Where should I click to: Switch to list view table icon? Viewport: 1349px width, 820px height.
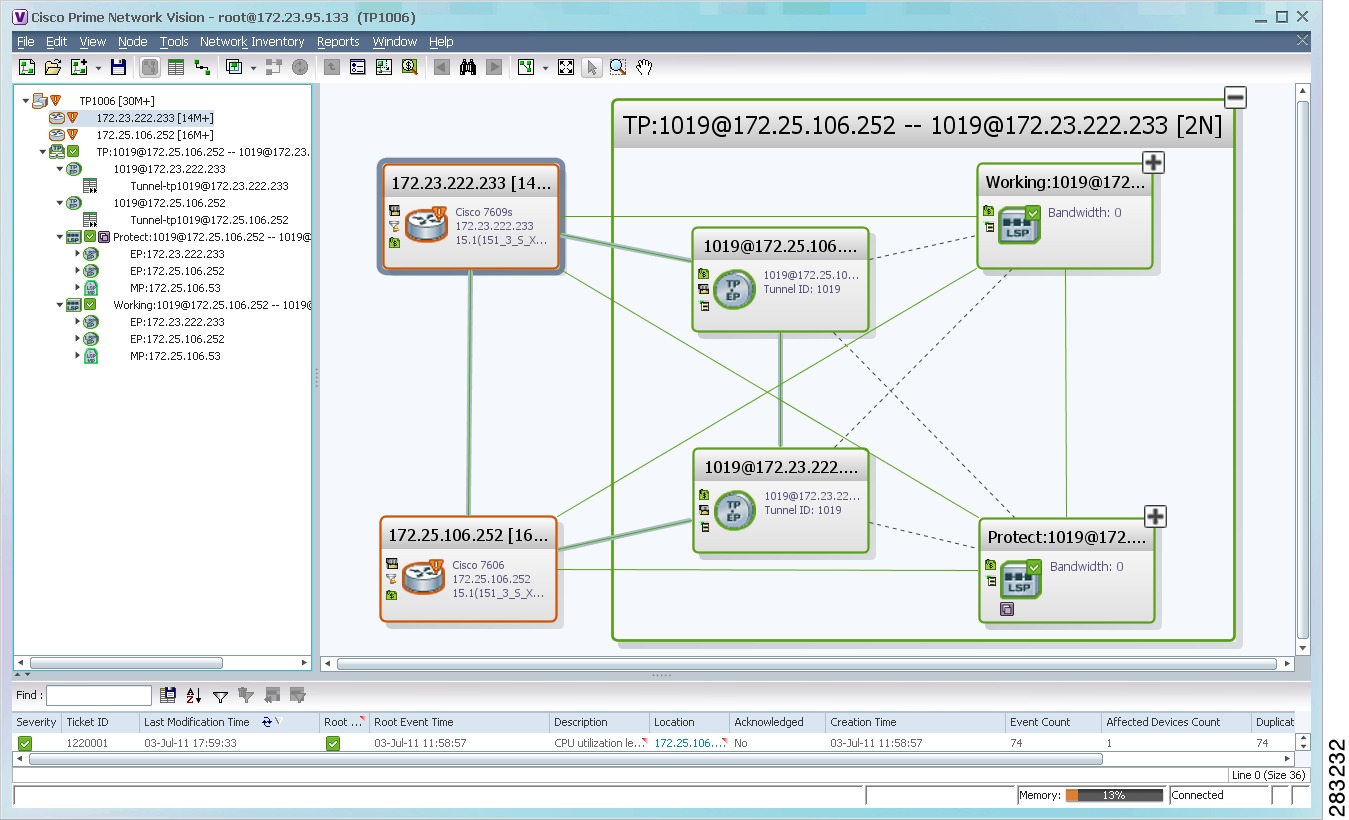click(176, 67)
